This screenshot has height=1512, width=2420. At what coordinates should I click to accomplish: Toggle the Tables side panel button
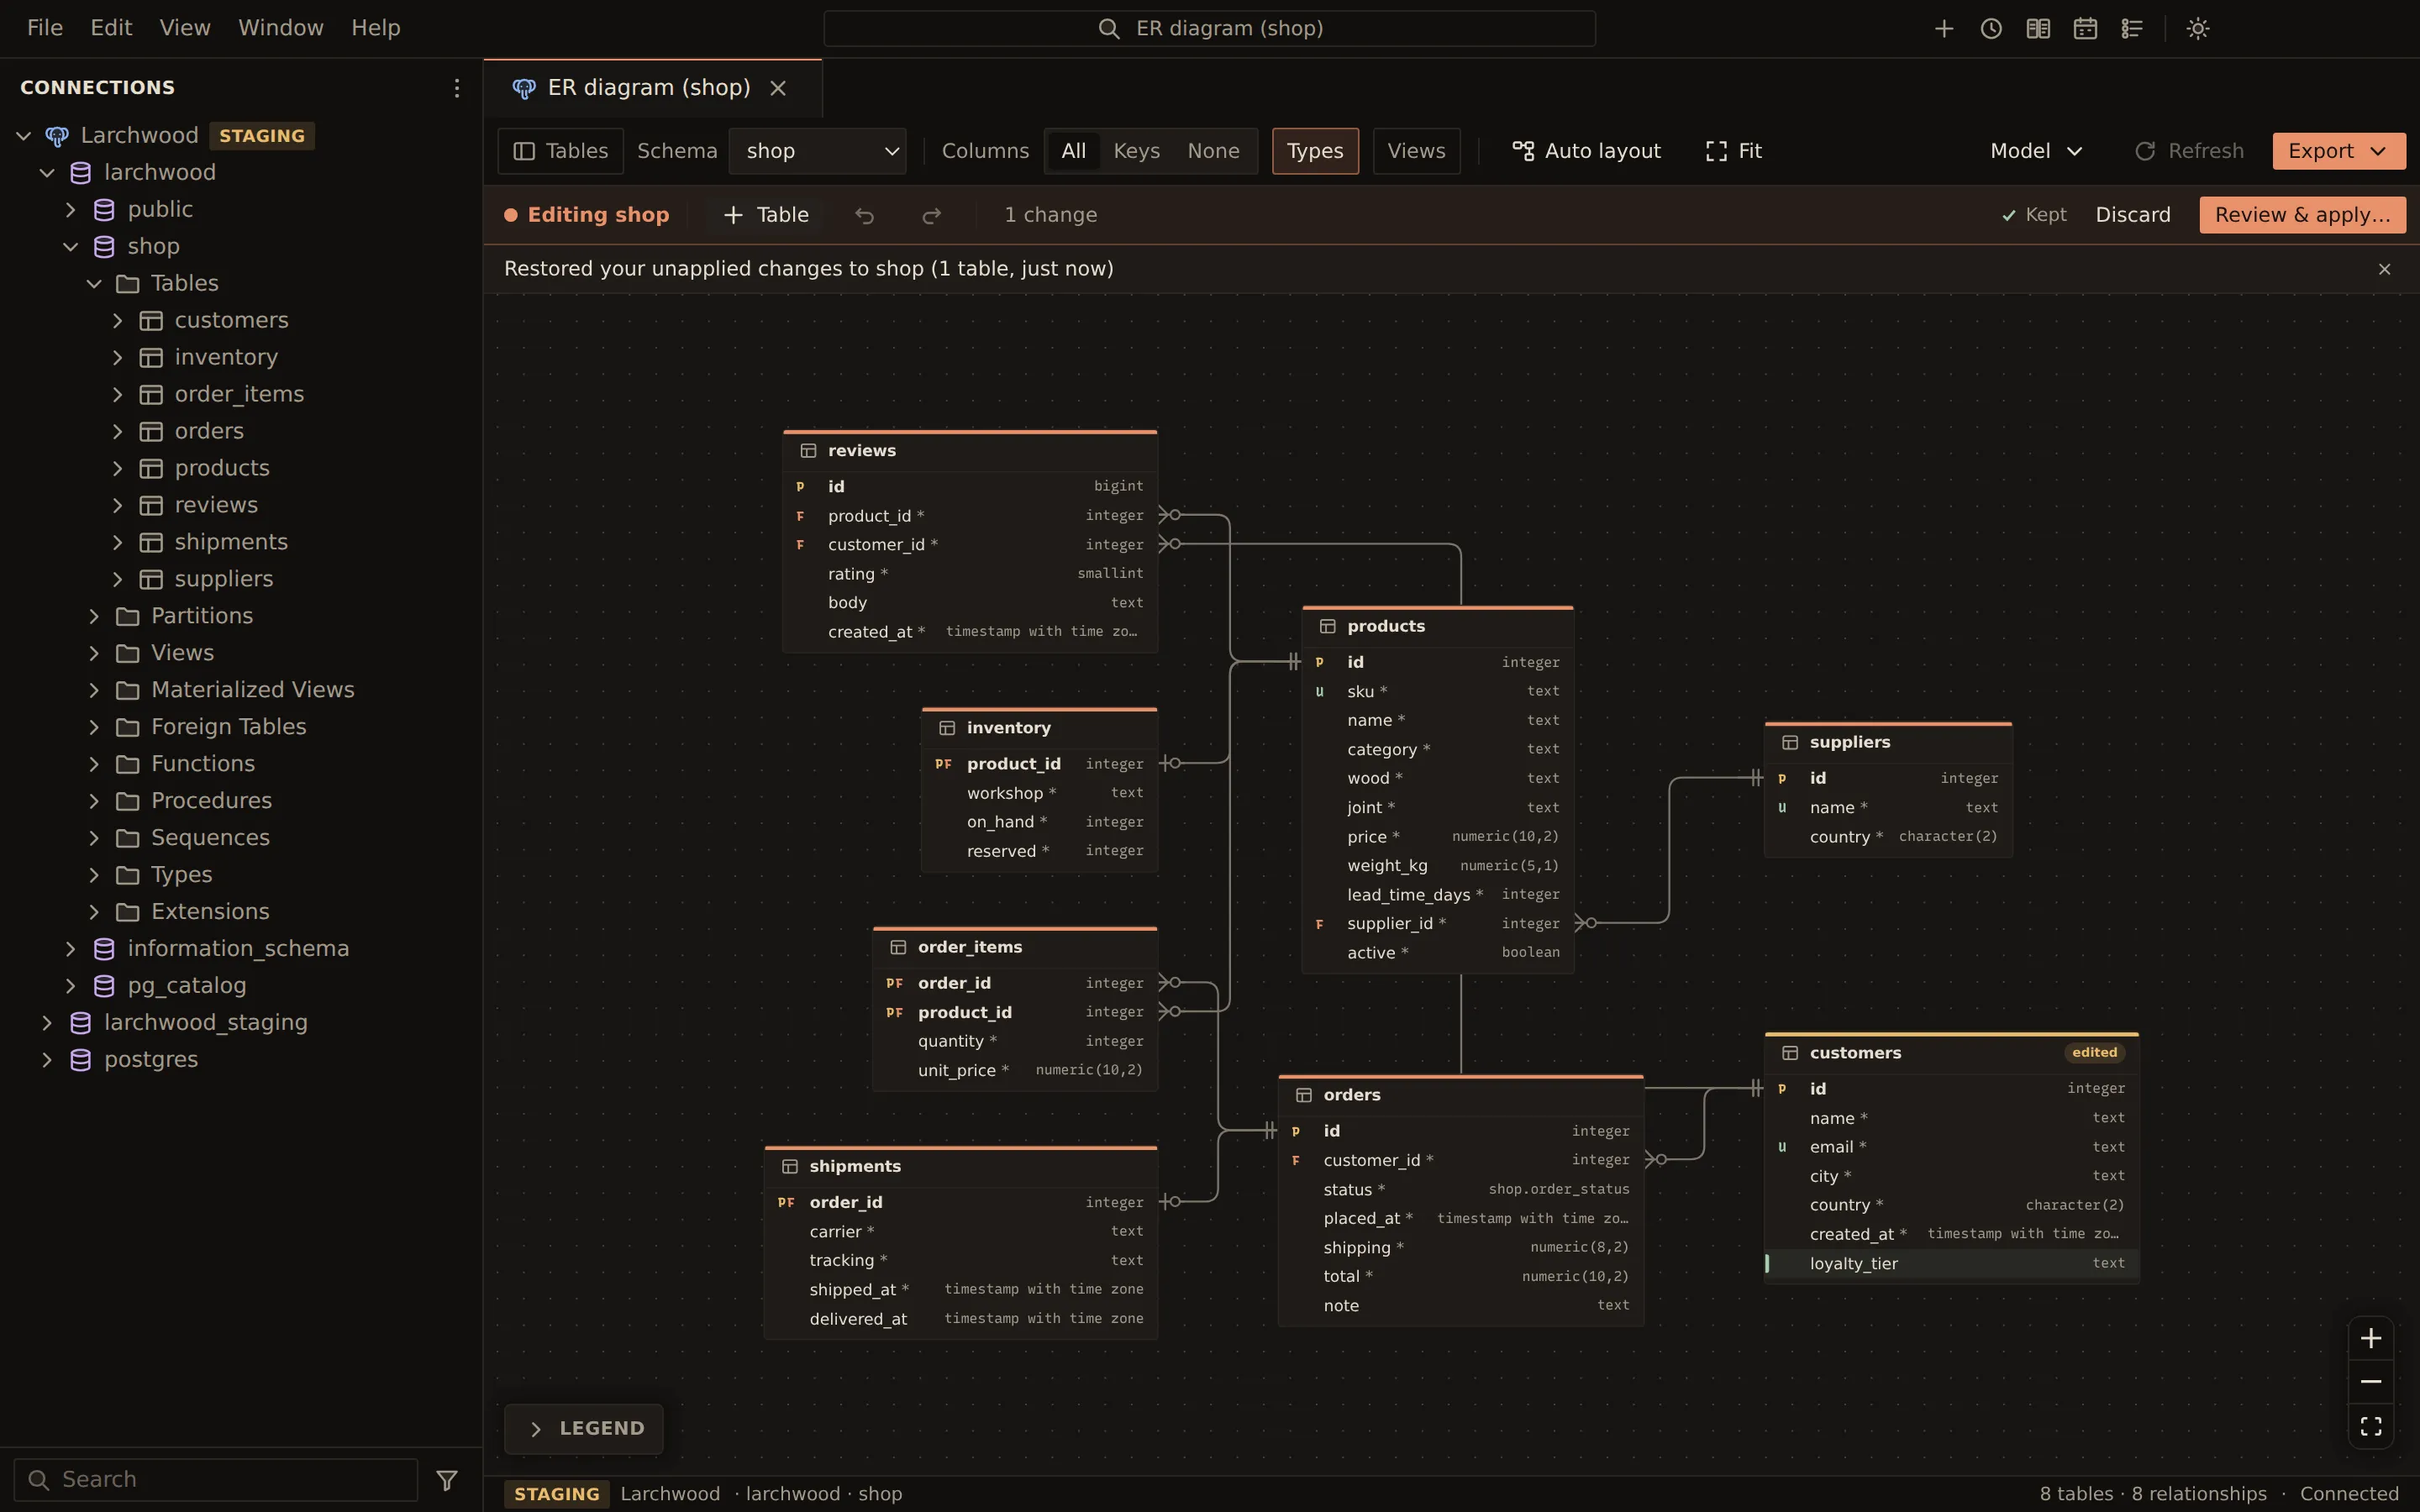pos(560,151)
